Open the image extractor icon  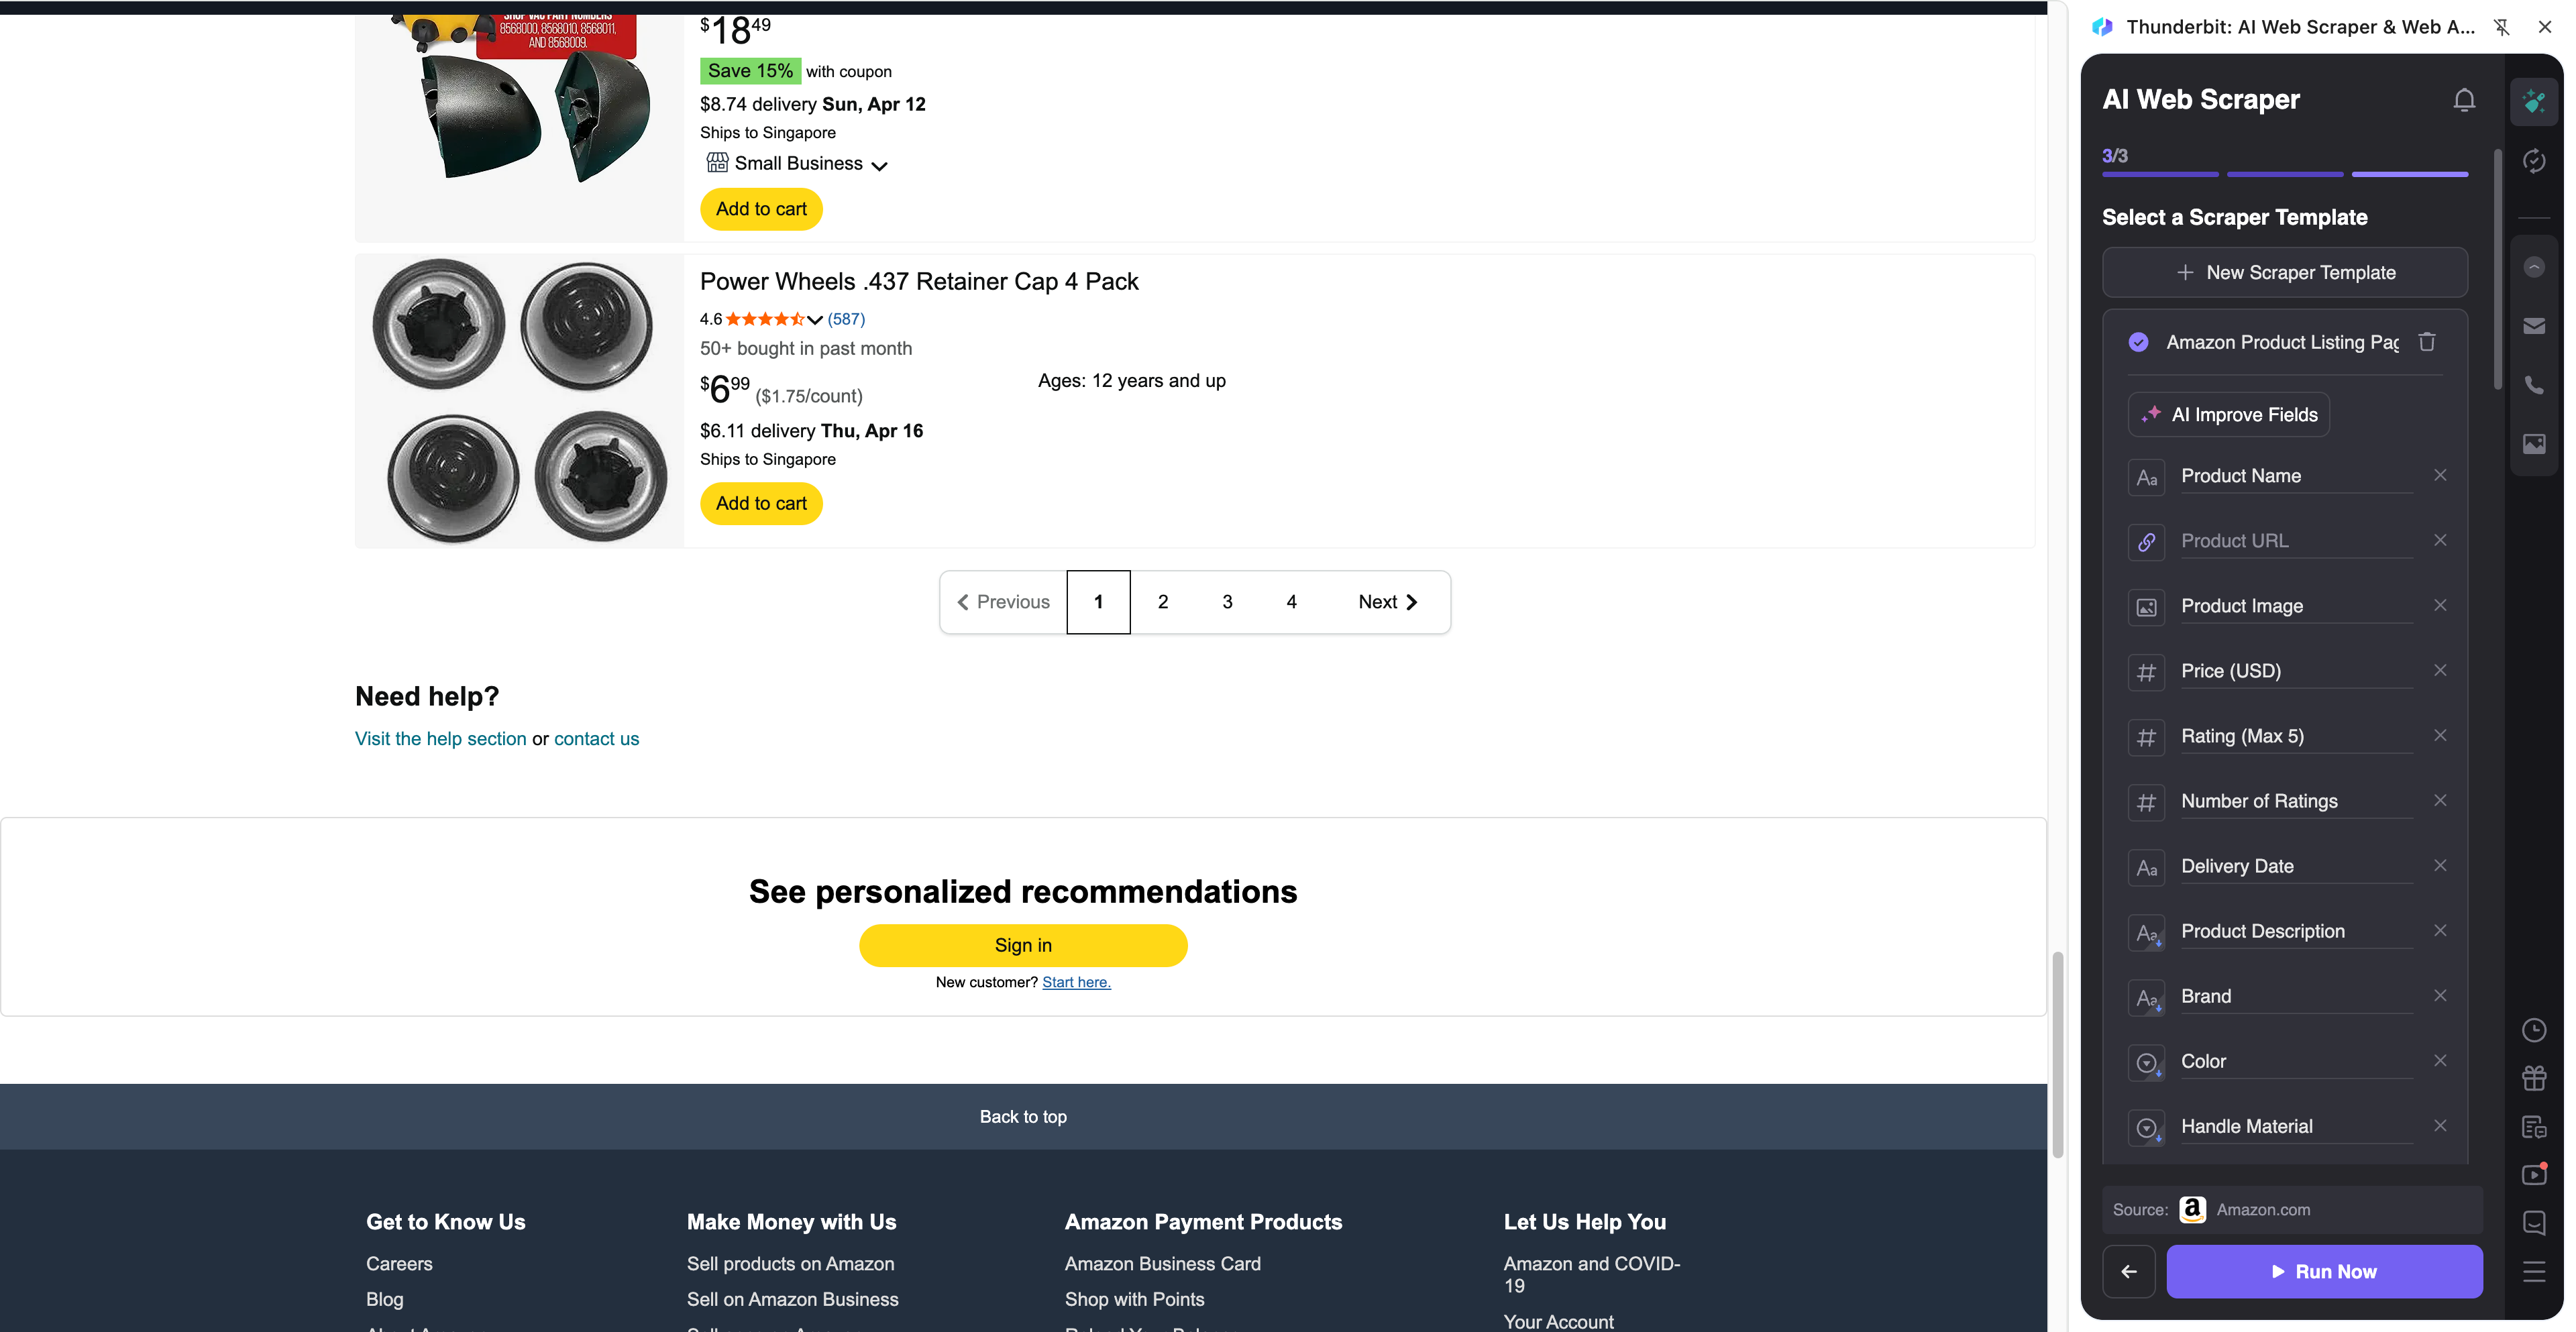tap(2533, 444)
